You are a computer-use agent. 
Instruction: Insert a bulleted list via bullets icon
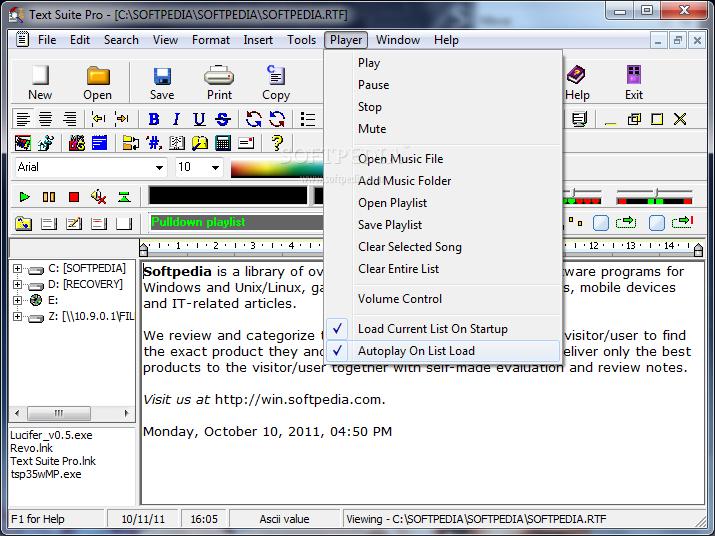coord(308,119)
